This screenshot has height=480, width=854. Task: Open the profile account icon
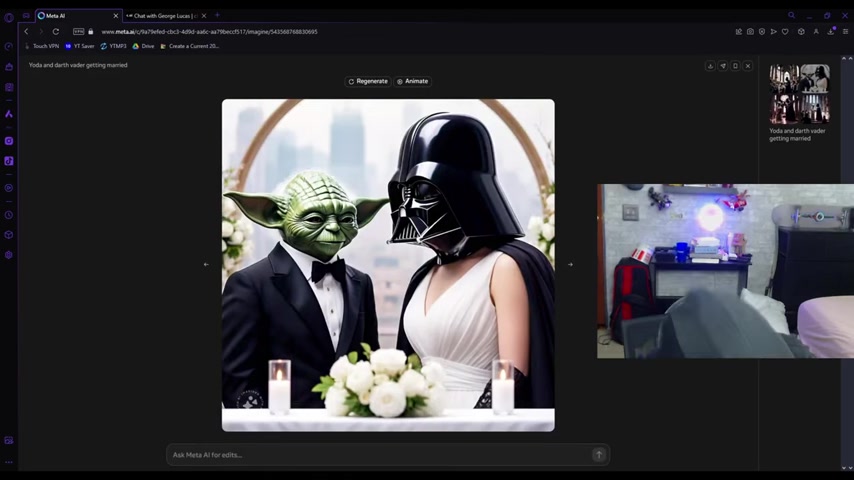coord(816,32)
